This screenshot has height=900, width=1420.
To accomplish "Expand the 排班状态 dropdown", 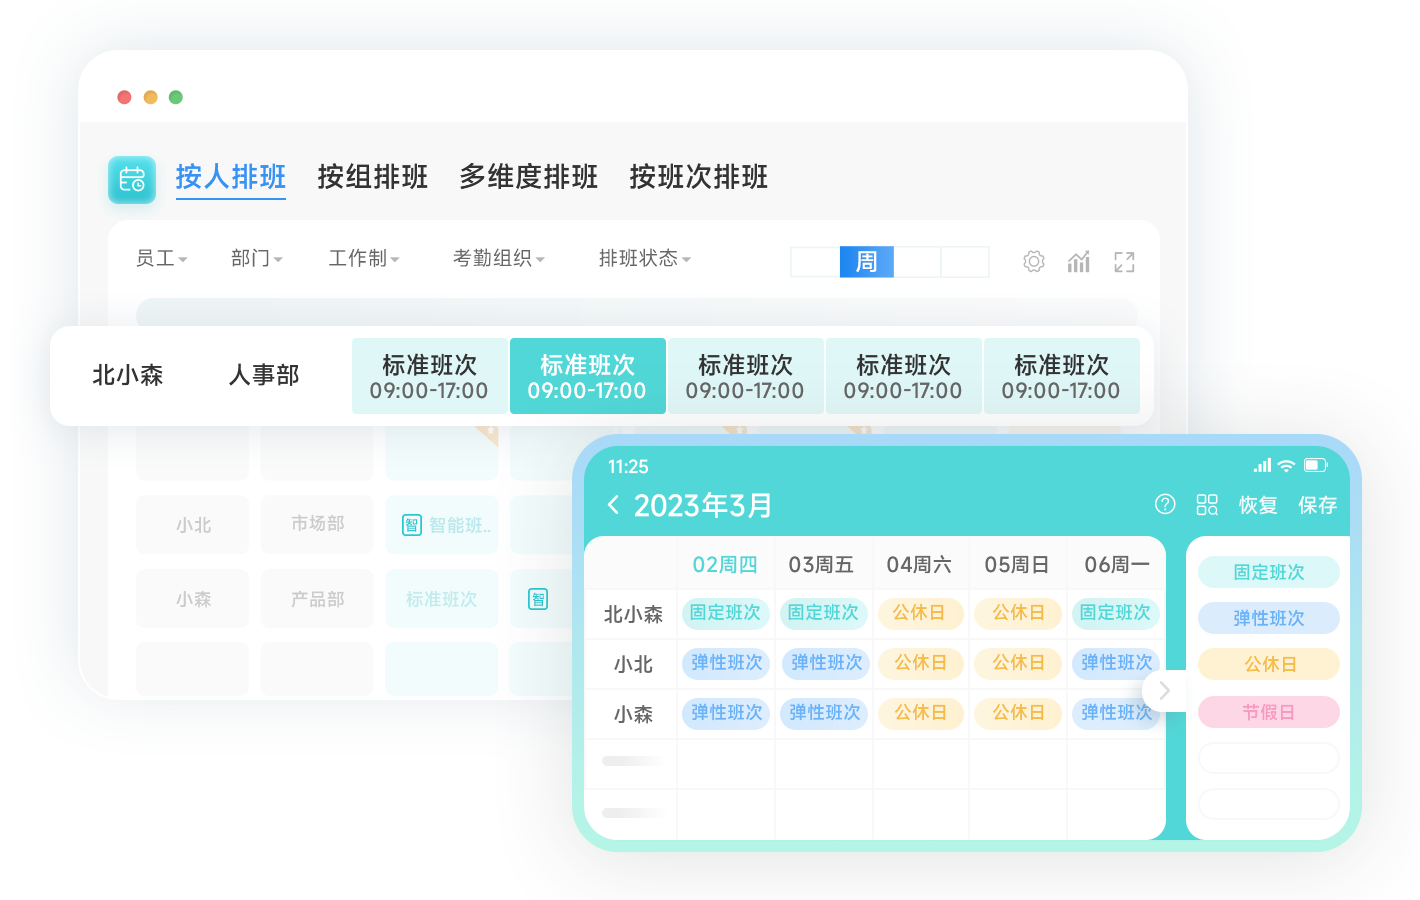I will (644, 259).
